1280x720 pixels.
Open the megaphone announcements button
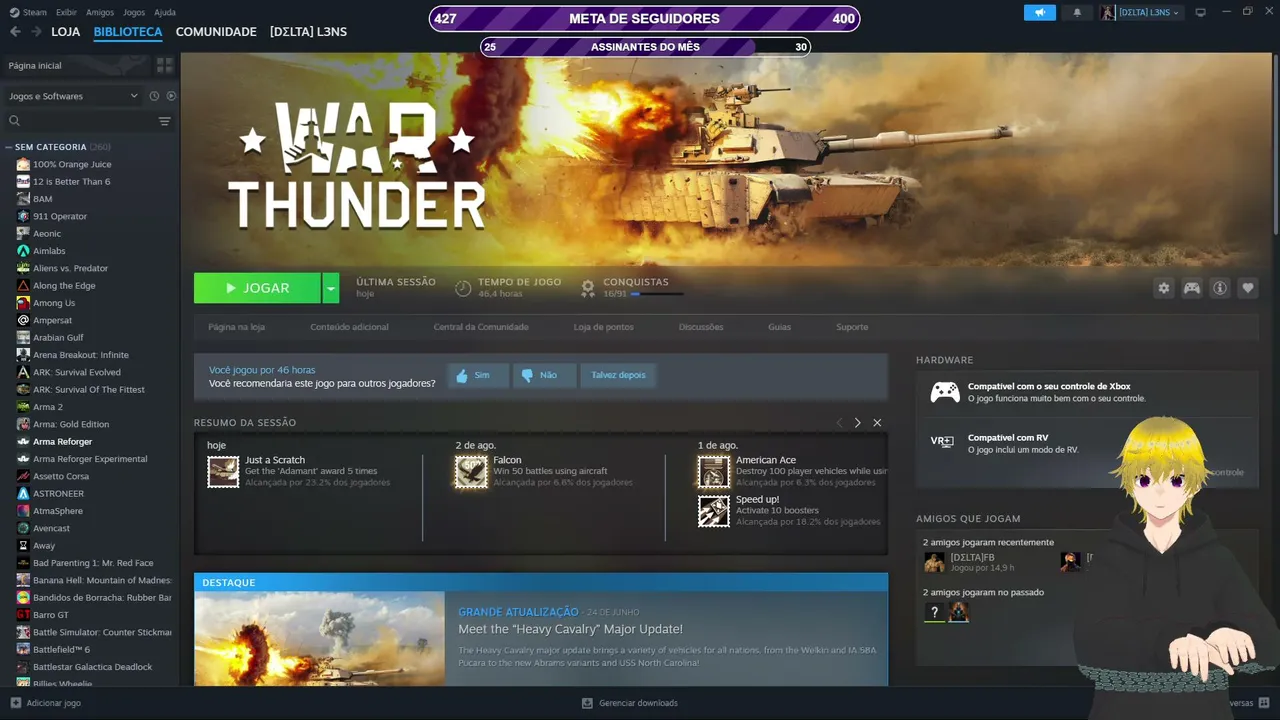(1040, 12)
